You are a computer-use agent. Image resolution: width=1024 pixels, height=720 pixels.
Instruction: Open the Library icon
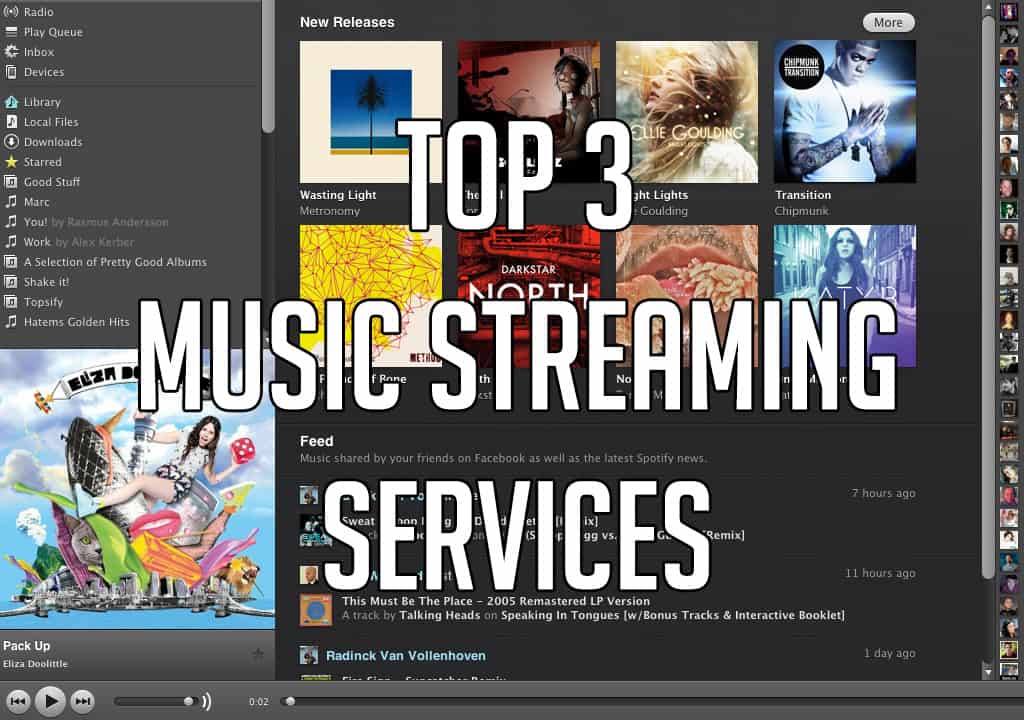coord(11,102)
